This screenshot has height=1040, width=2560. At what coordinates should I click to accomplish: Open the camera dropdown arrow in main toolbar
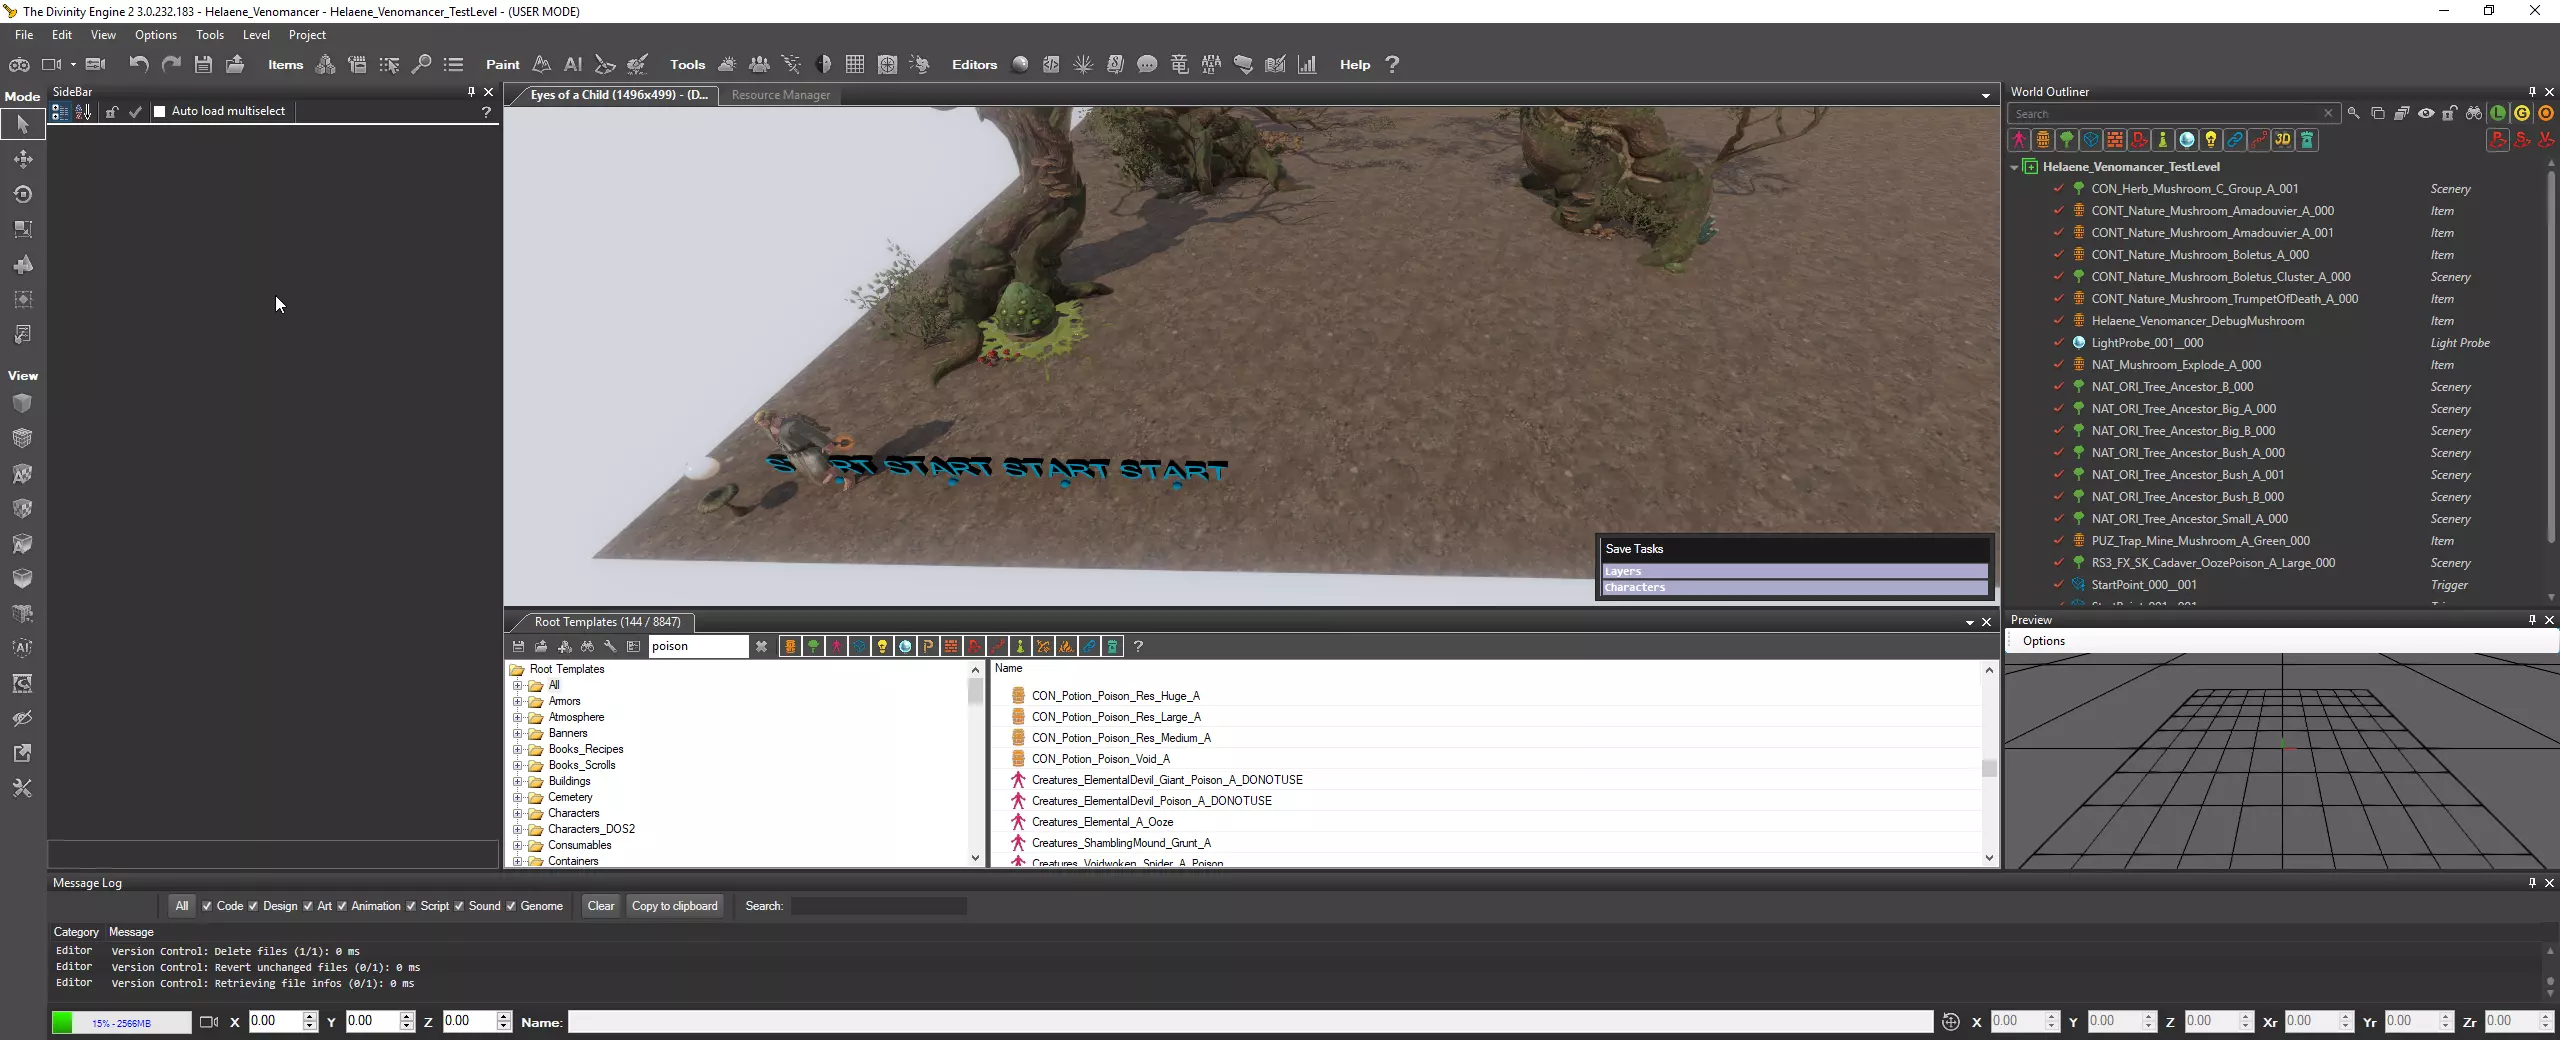(x=73, y=65)
